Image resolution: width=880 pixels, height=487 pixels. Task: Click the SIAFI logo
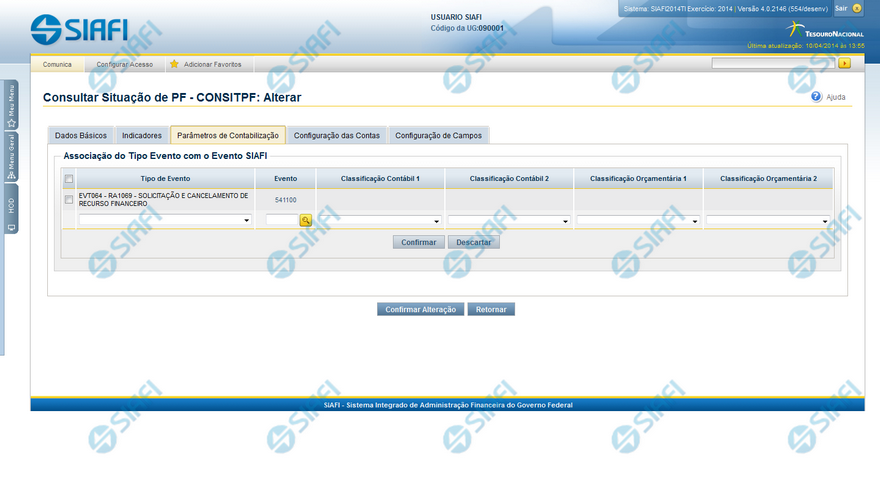click(x=79, y=28)
